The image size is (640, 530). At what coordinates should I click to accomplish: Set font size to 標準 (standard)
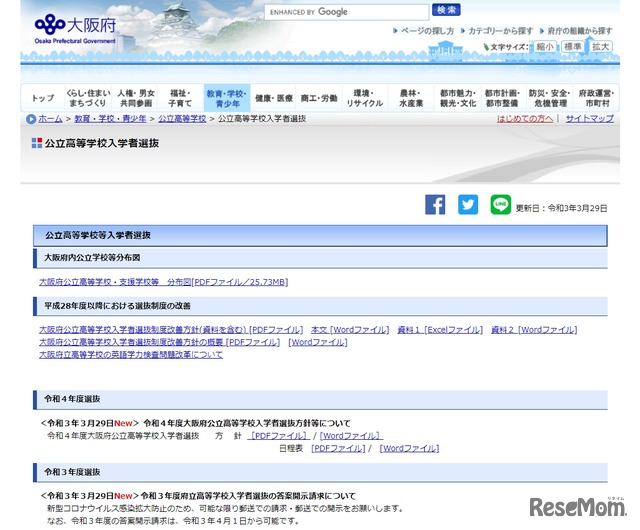[573, 47]
